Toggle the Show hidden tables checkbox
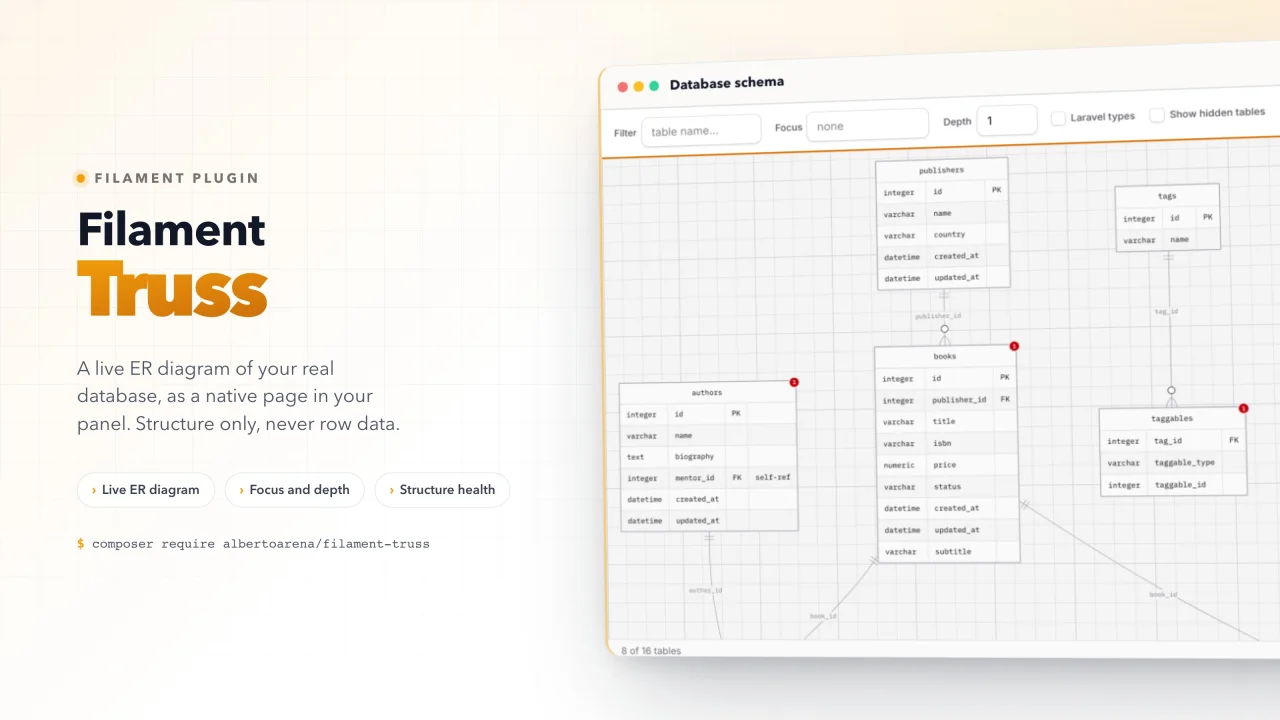 click(1157, 115)
